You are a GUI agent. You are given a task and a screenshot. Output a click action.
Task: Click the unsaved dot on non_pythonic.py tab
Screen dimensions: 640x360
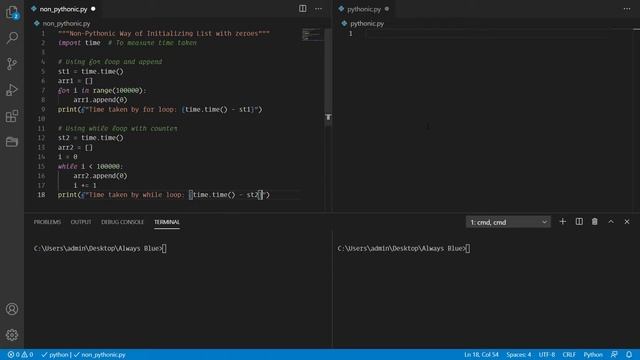coord(93,9)
